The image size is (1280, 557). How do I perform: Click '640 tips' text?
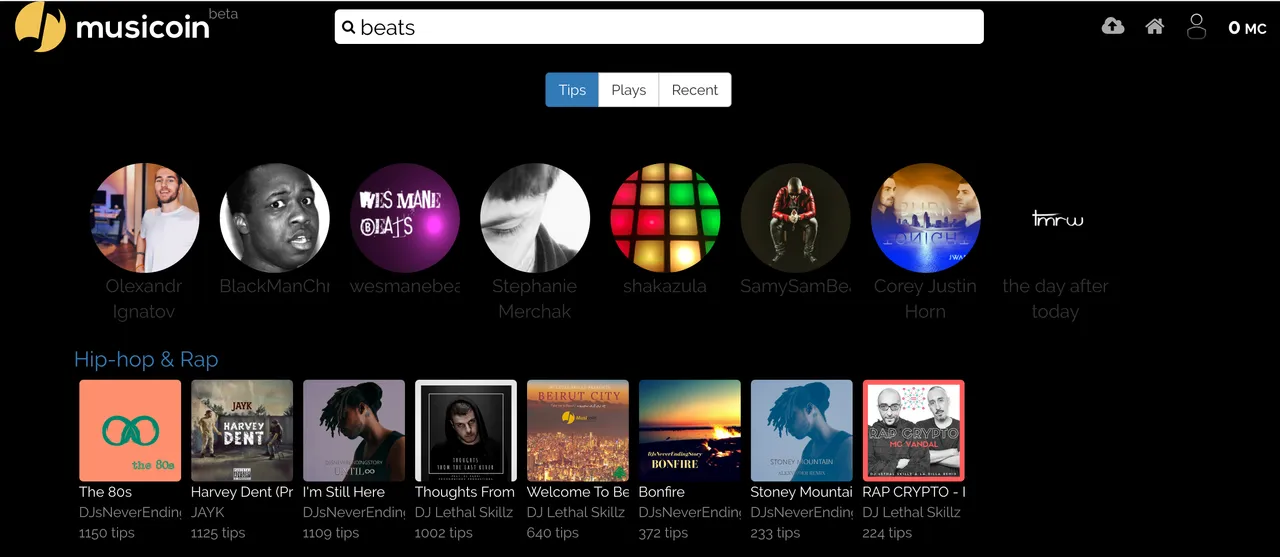coord(553,533)
